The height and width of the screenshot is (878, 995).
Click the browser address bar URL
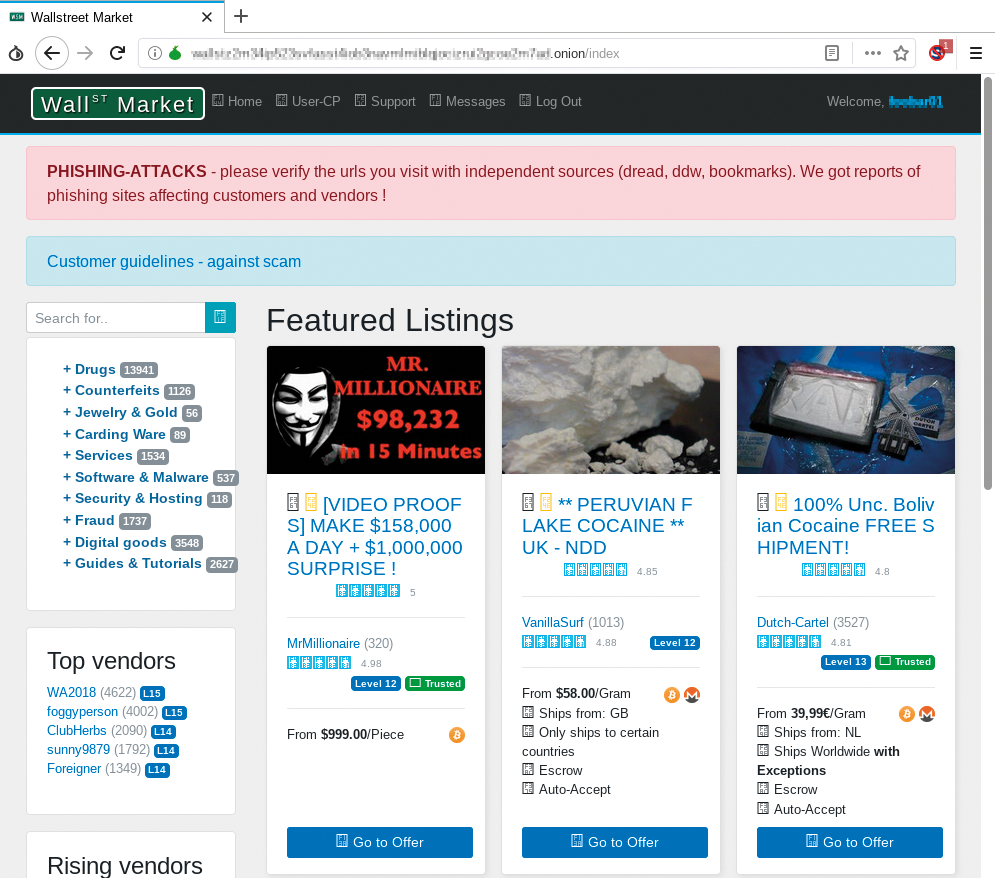[406, 53]
